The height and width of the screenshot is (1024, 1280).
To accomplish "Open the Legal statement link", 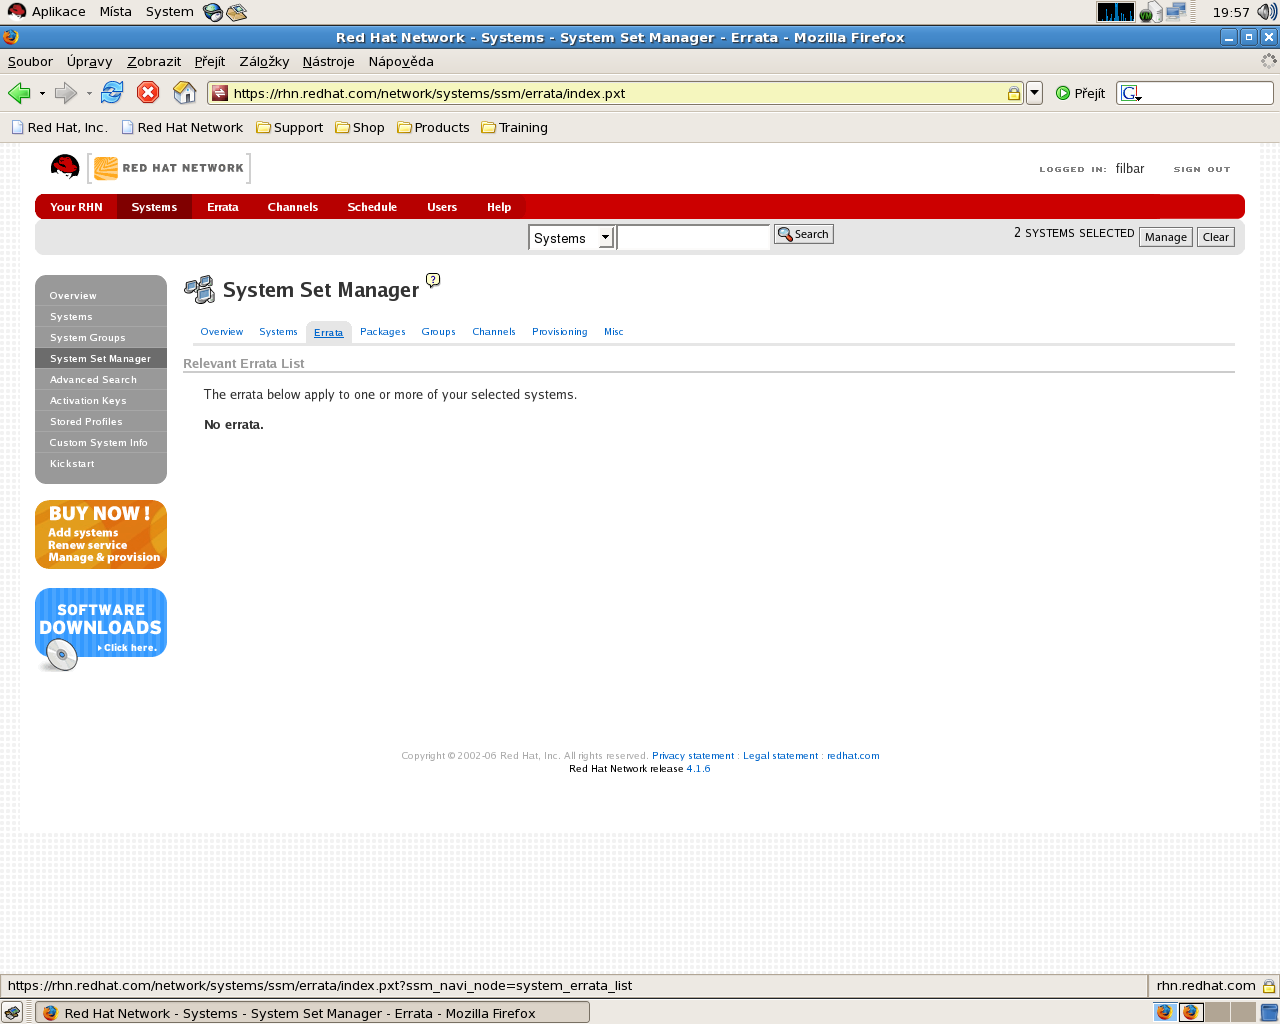I will pyautogui.click(x=780, y=756).
